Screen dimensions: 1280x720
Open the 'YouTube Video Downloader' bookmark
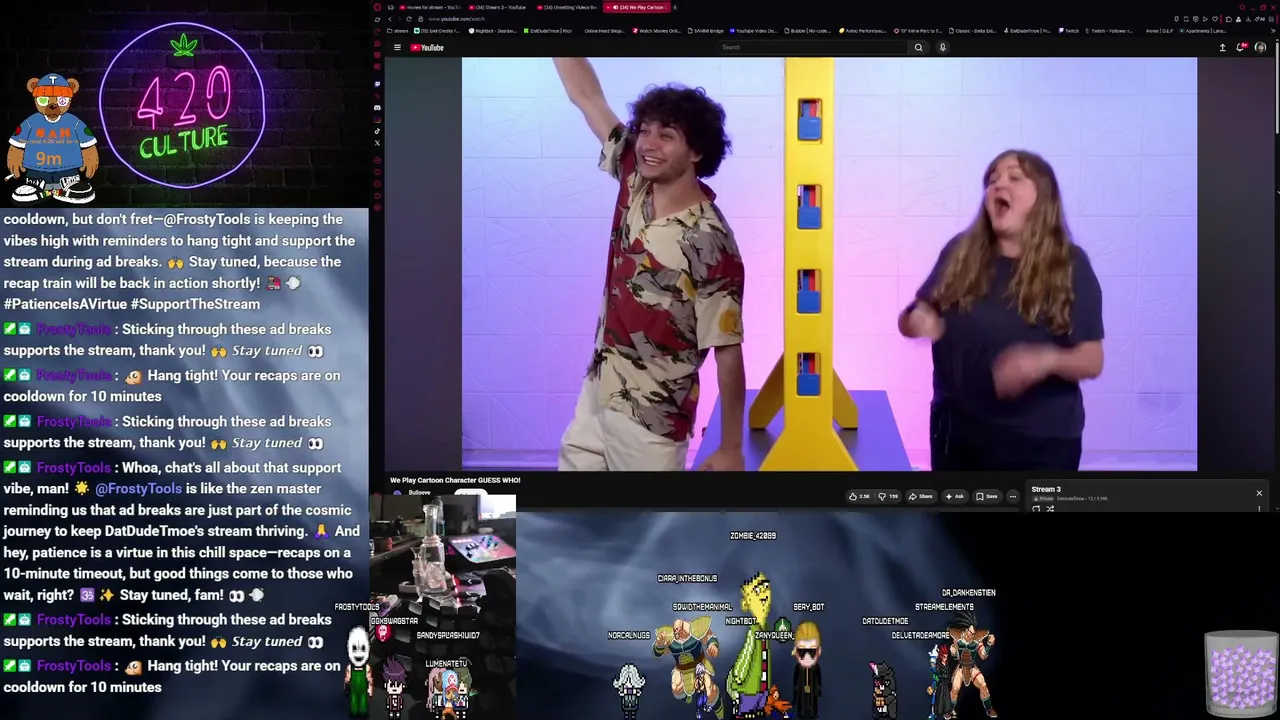point(753,31)
